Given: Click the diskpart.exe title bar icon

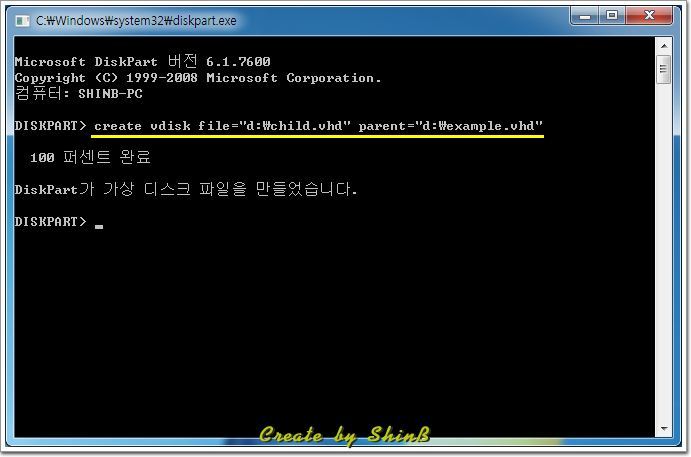Looking at the screenshot, I should pyautogui.click(x=22, y=21).
